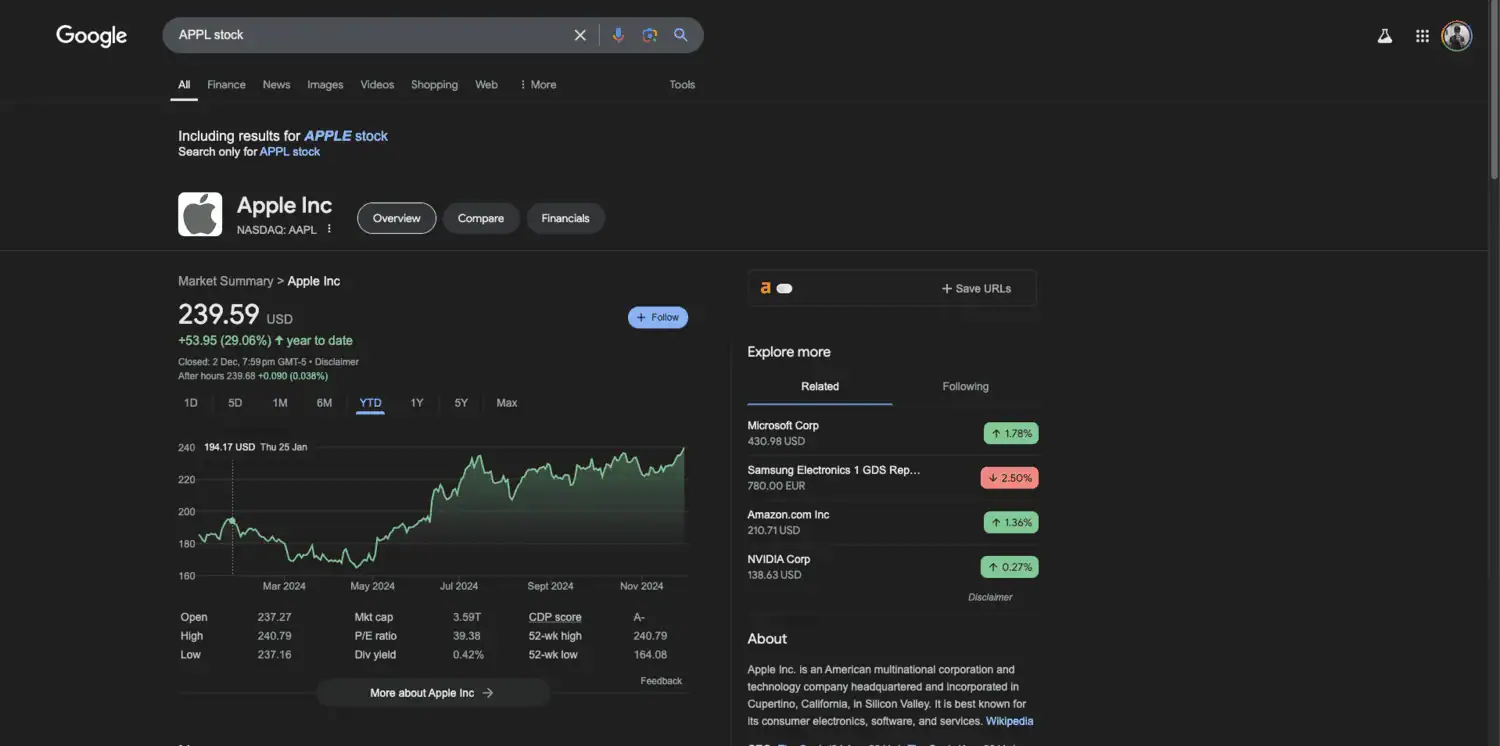Click the stock price chart line
Image resolution: width=1500 pixels, height=746 pixels.
[x=440, y=510]
